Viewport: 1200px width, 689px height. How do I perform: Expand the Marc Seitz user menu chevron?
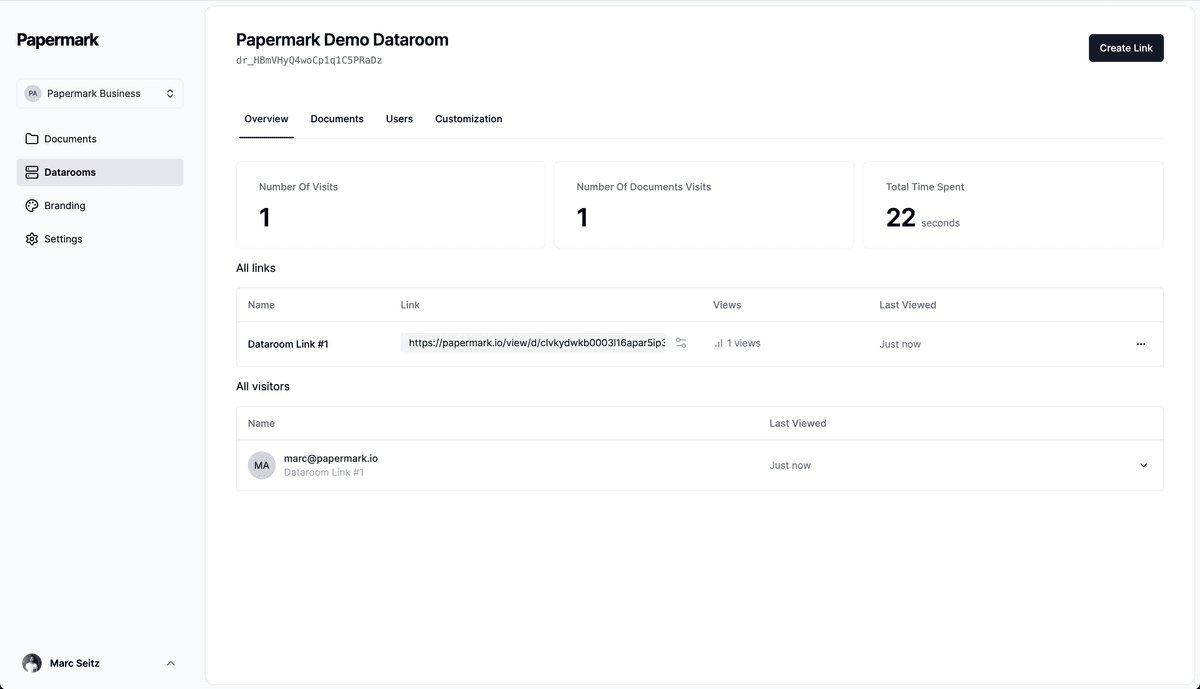coord(171,663)
